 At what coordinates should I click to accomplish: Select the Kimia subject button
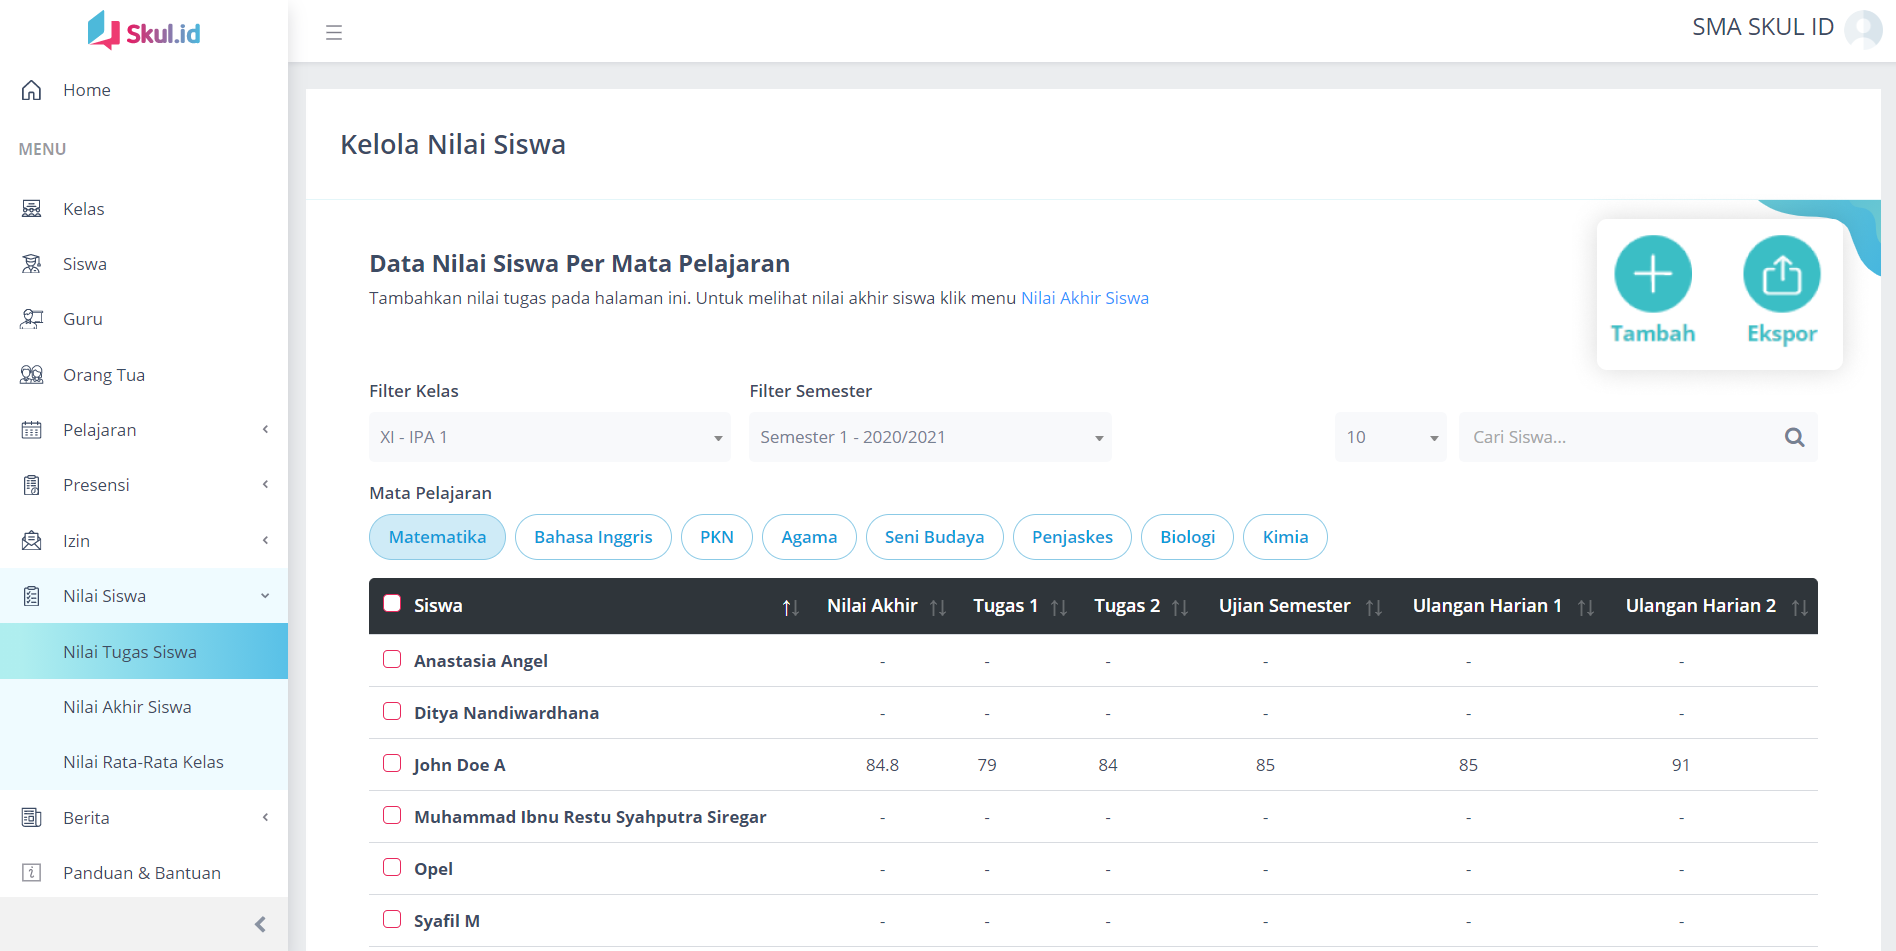(1285, 537)
